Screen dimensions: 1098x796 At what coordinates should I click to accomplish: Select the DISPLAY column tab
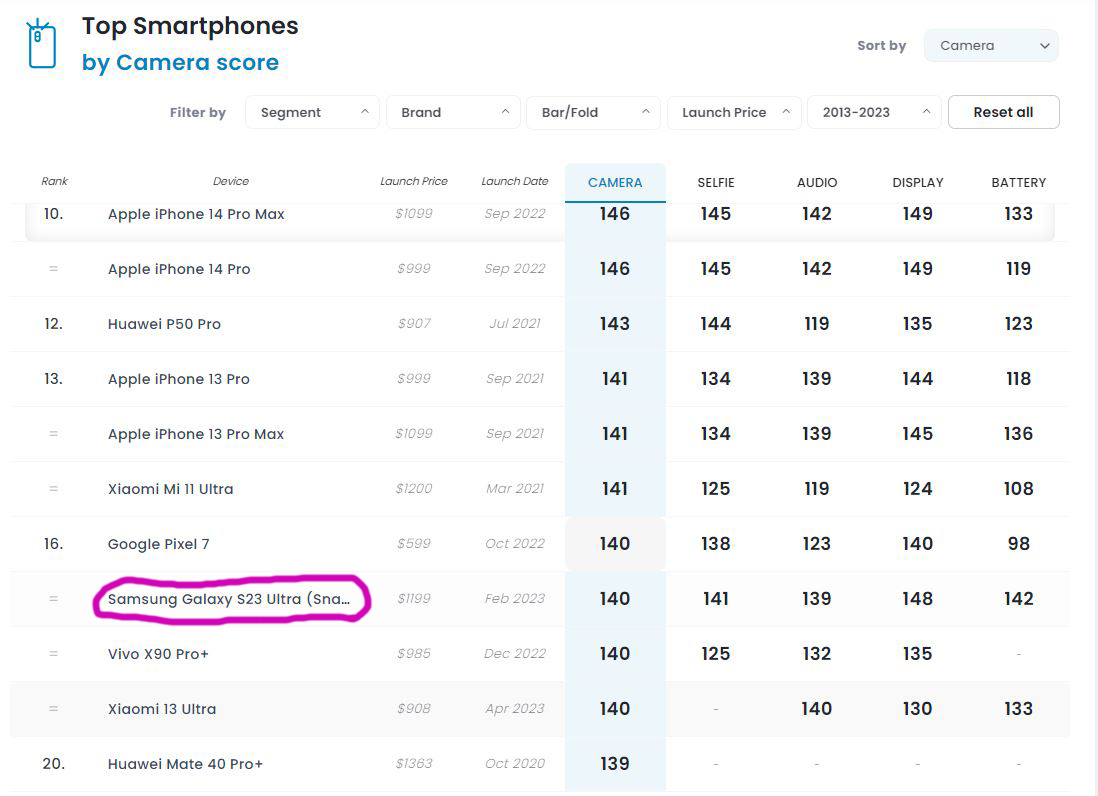[x=917, y=183]
